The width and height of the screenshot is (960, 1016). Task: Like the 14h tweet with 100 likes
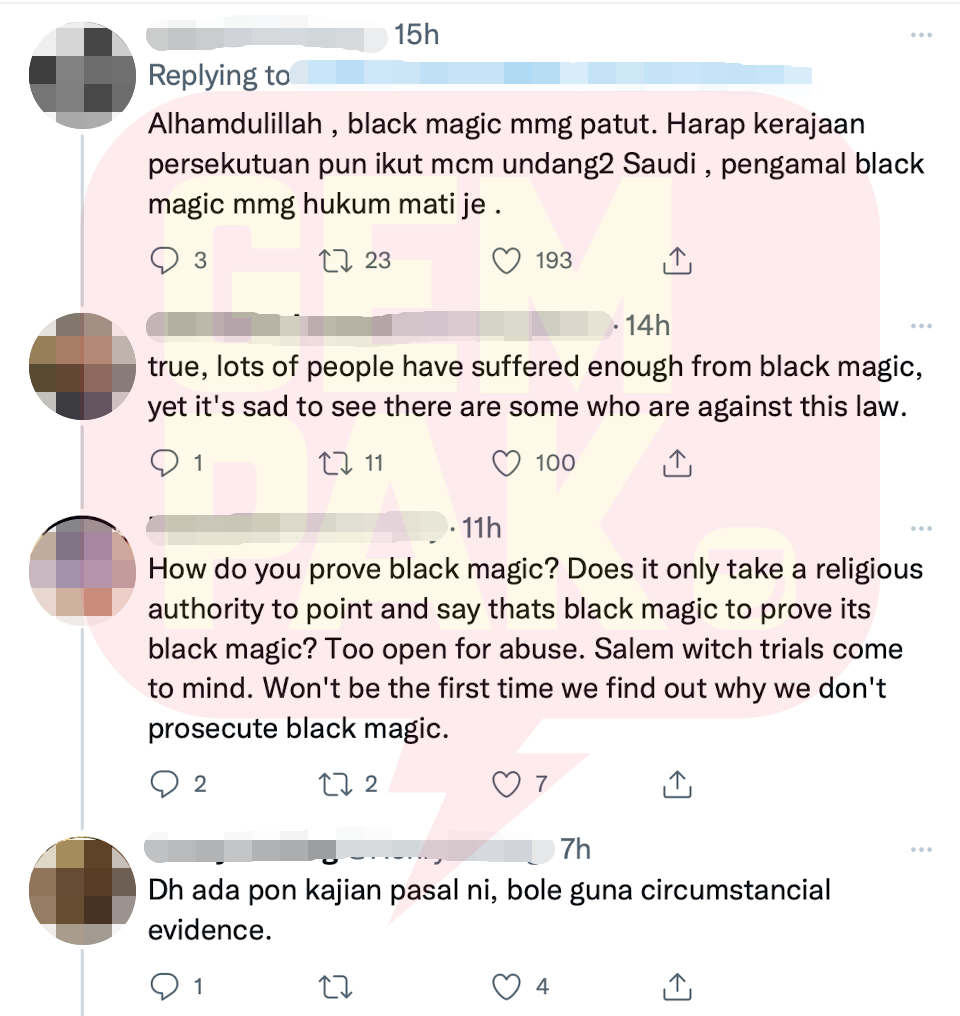coord(506,464)
